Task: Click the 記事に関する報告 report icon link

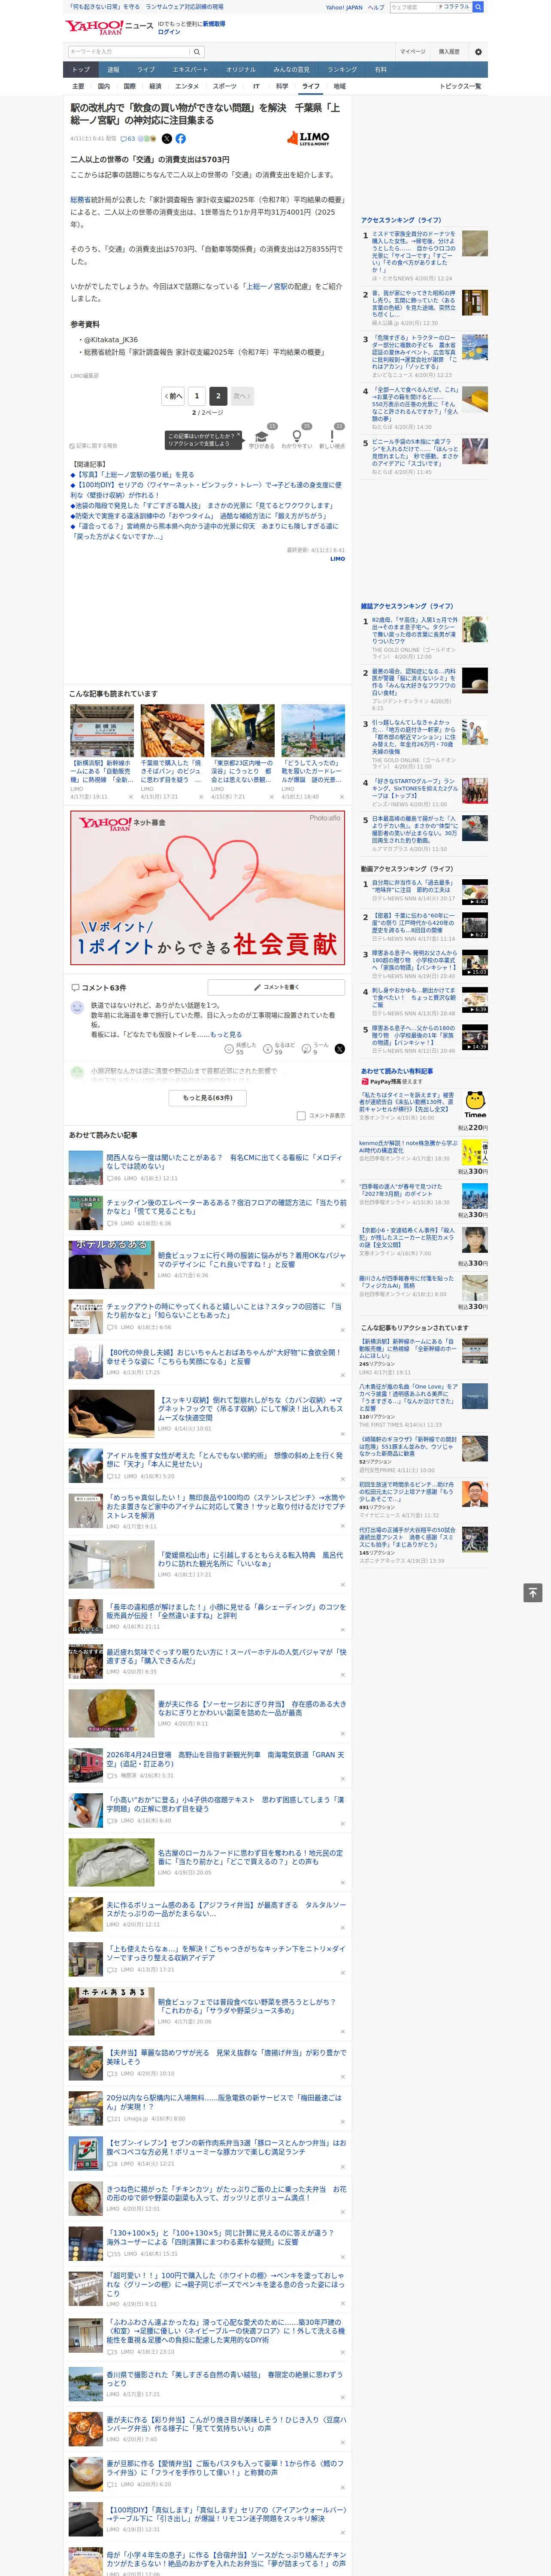Action: point(94,446)
